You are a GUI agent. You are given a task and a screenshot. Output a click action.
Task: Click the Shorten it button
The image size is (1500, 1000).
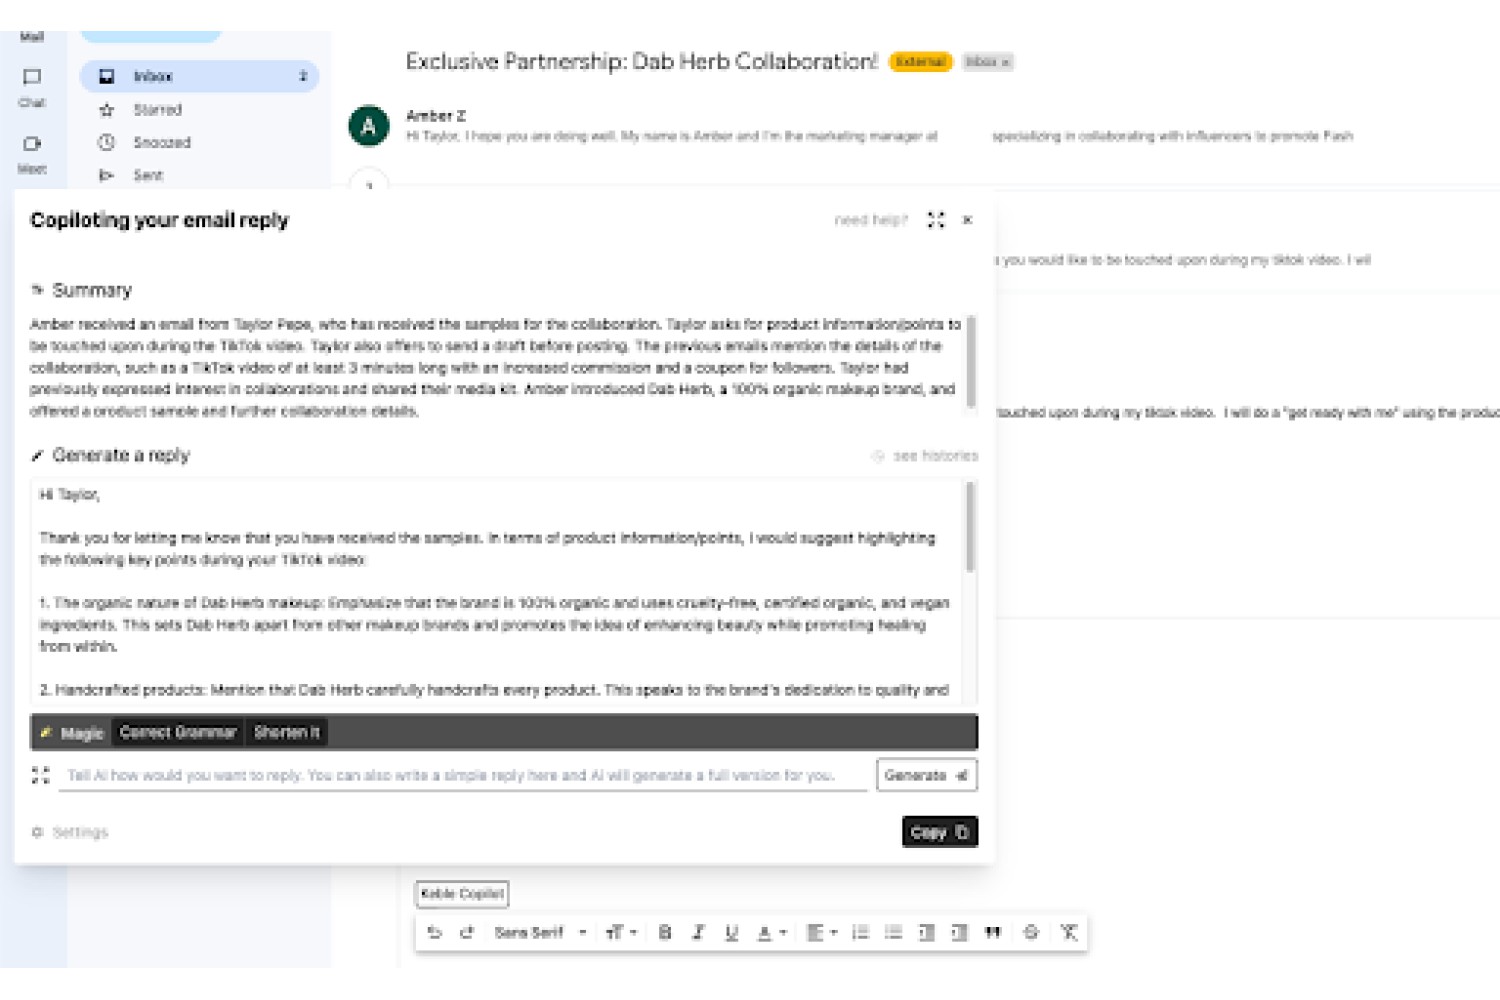tap(287, 733)
